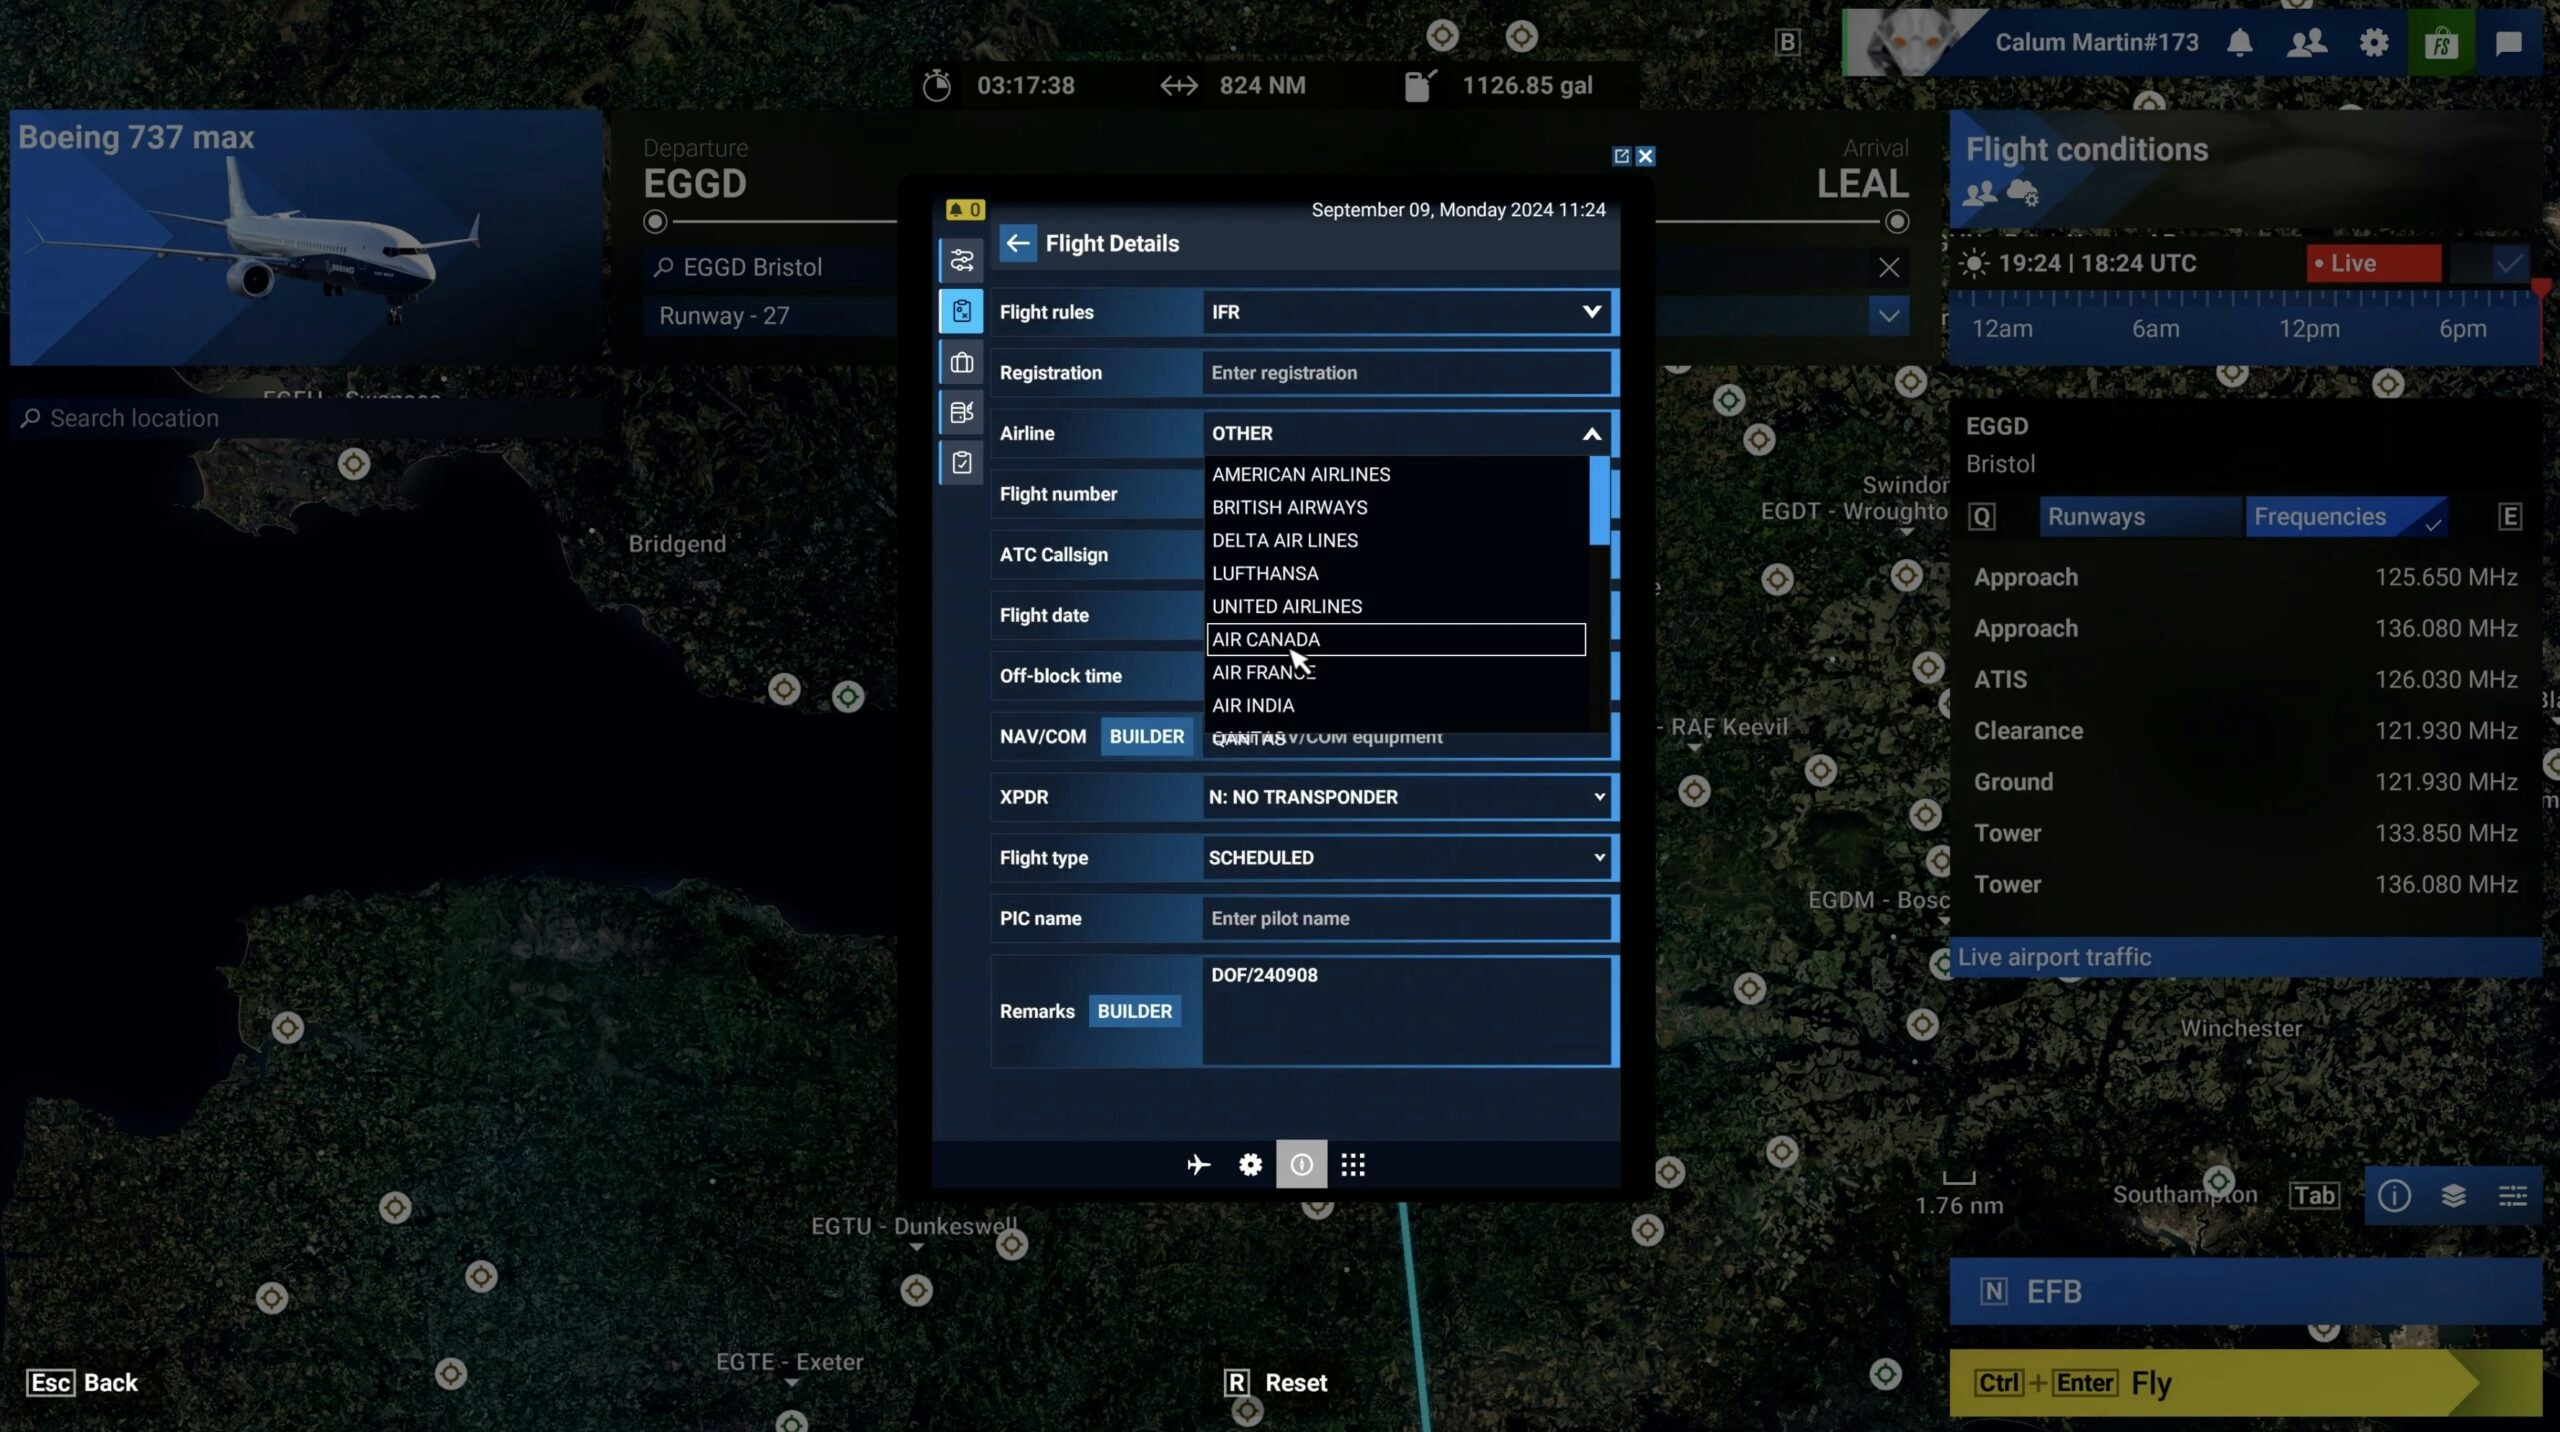Toggle the Live weather option
This screenshot has height=1432, width=2560.
tap(2373, 263)
